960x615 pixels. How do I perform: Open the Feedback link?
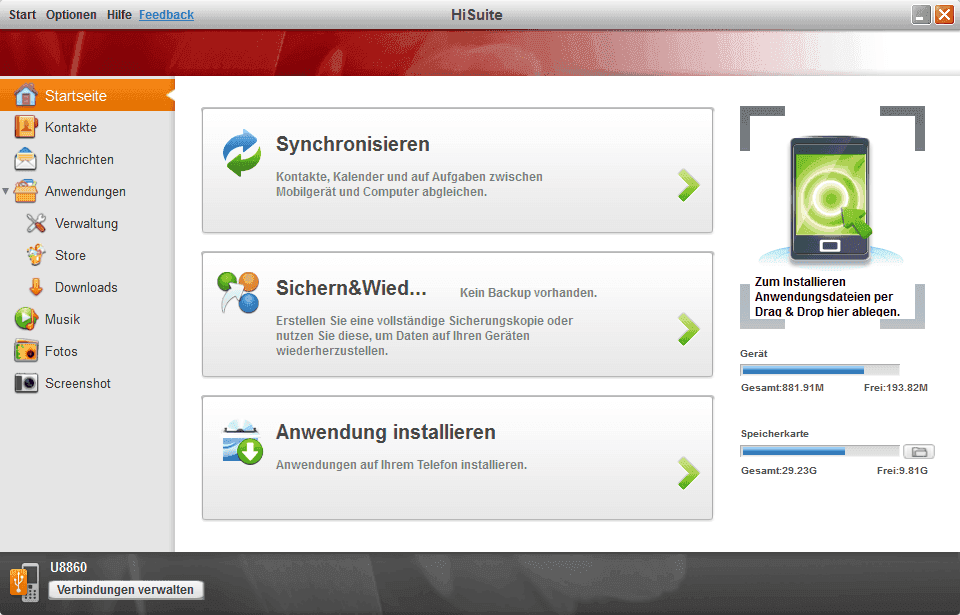click(166, 15)
